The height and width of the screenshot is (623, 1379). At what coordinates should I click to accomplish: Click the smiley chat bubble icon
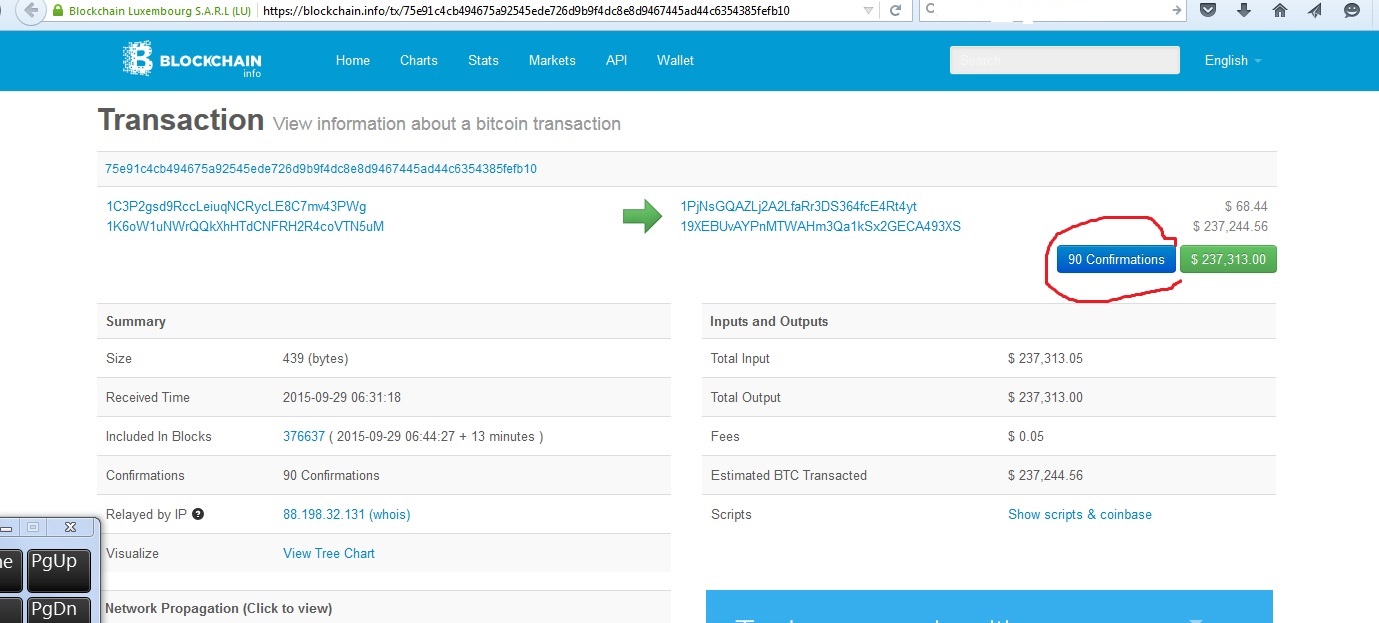point(1352,10)
